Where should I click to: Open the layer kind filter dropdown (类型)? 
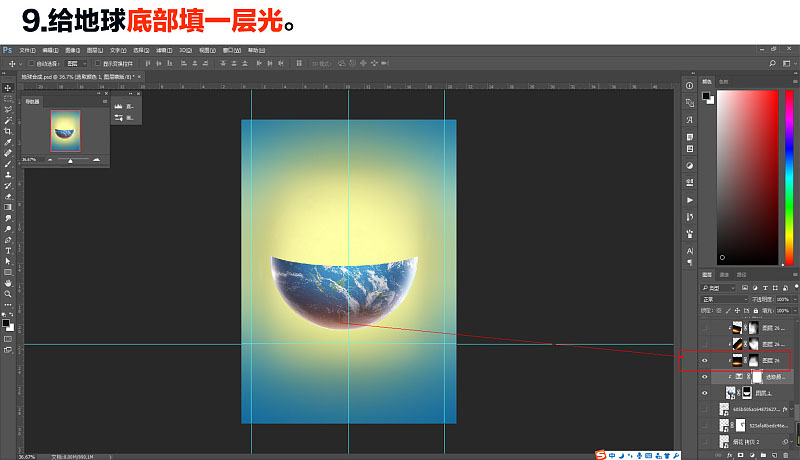coord(718,288)
